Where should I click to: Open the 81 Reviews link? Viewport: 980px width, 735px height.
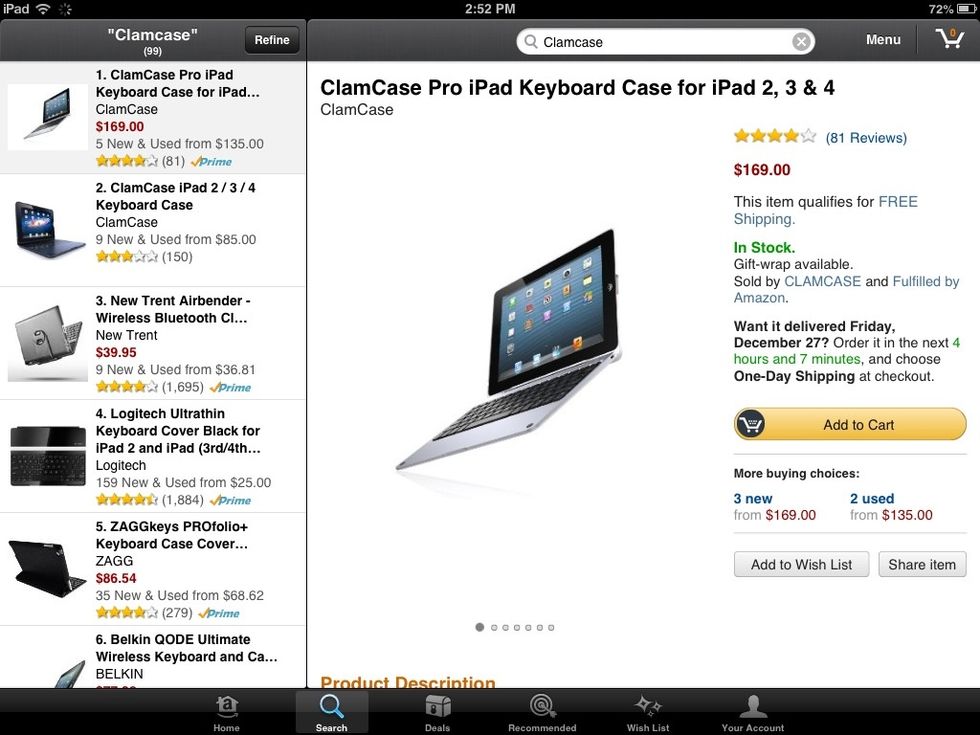point(866,138)
